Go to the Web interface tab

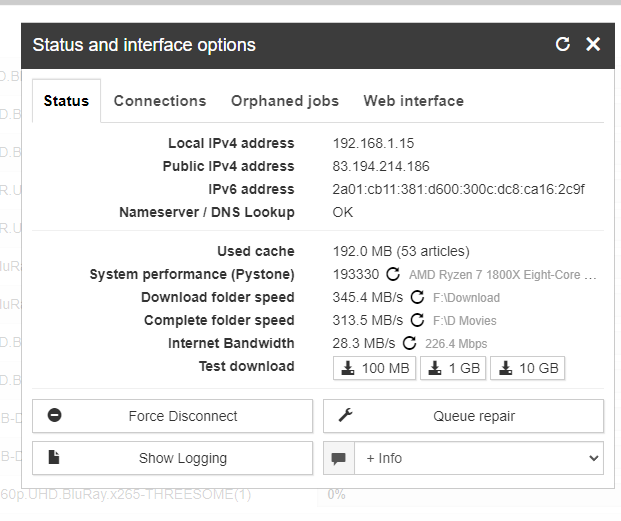pyautogui.click(x=413, y=101)
